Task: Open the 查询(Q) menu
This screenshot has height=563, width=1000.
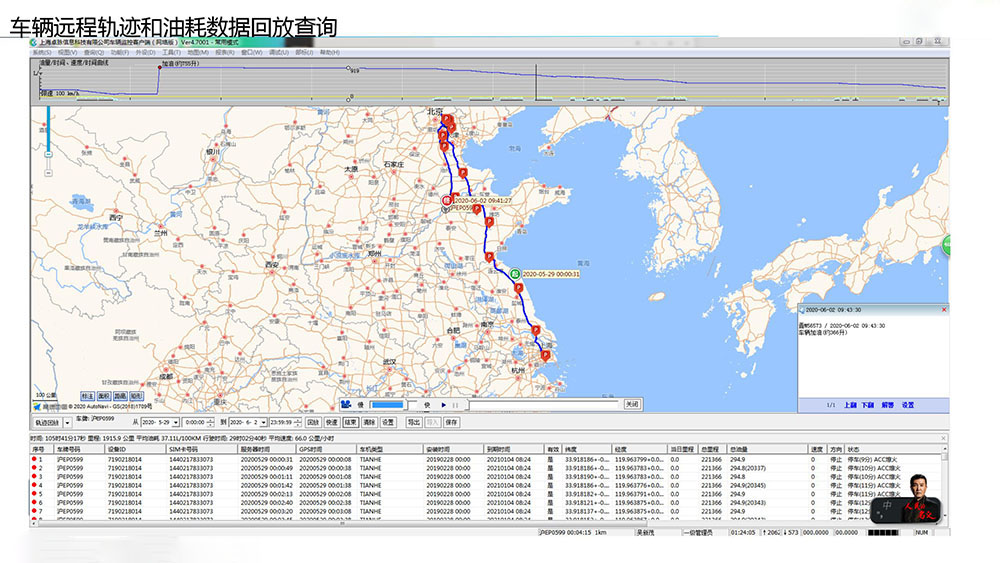Action: click(x=93, y=52)
